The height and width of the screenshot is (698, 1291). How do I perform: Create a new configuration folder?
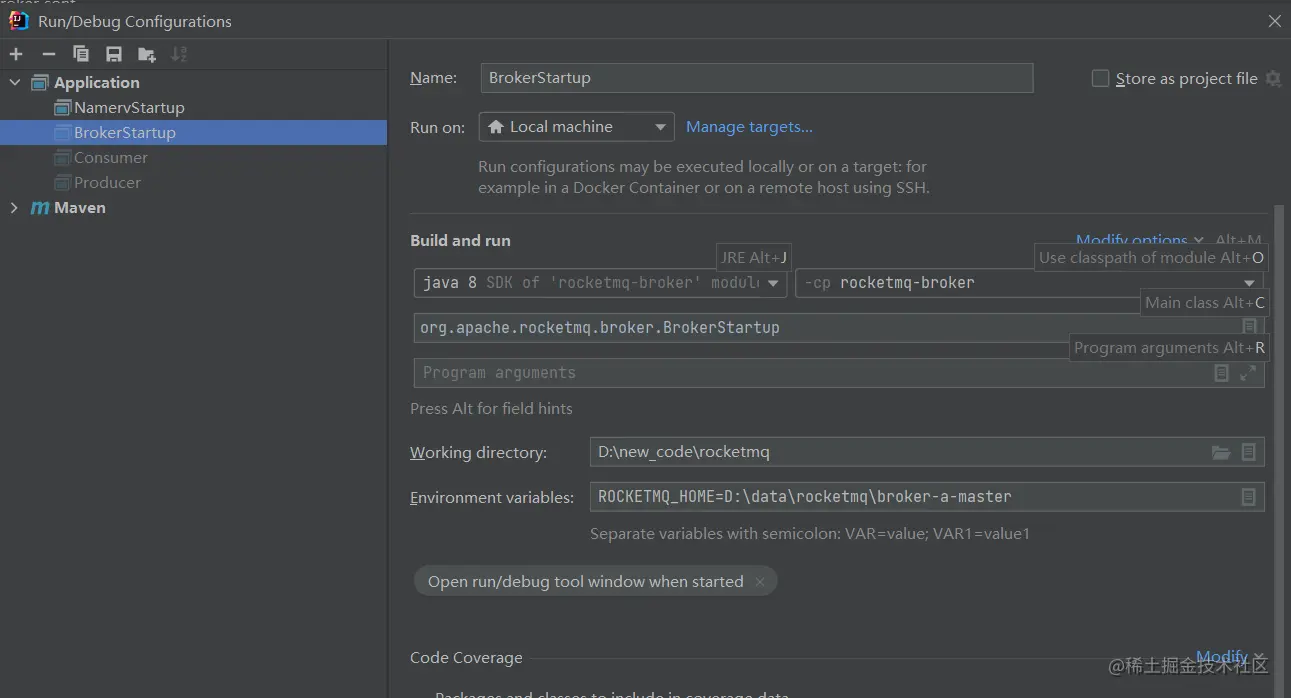coord(147,54)
